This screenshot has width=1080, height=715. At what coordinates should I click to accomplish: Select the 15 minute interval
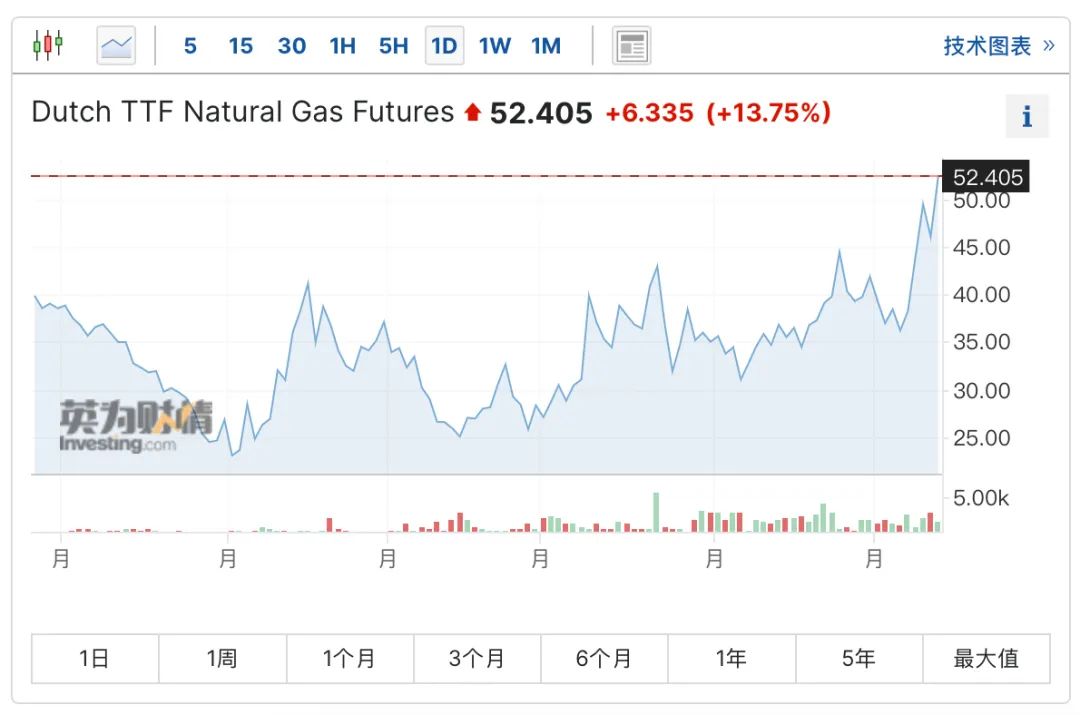click(x=240, y=45)
